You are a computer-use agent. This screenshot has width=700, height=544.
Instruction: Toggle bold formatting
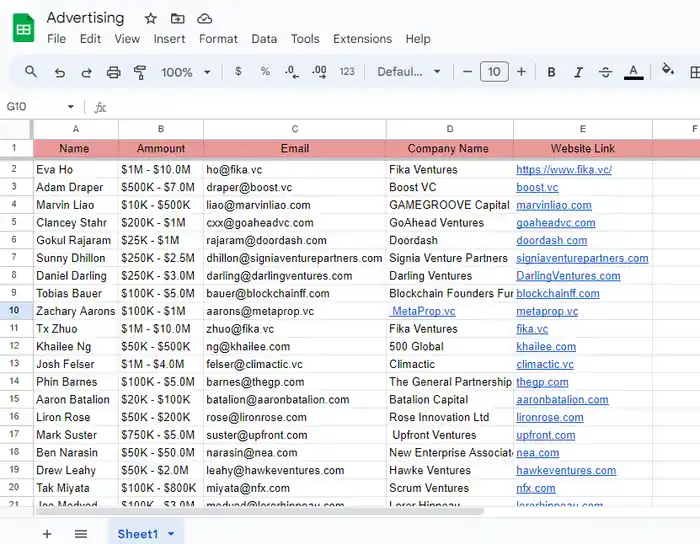click(x=551, y=72)
